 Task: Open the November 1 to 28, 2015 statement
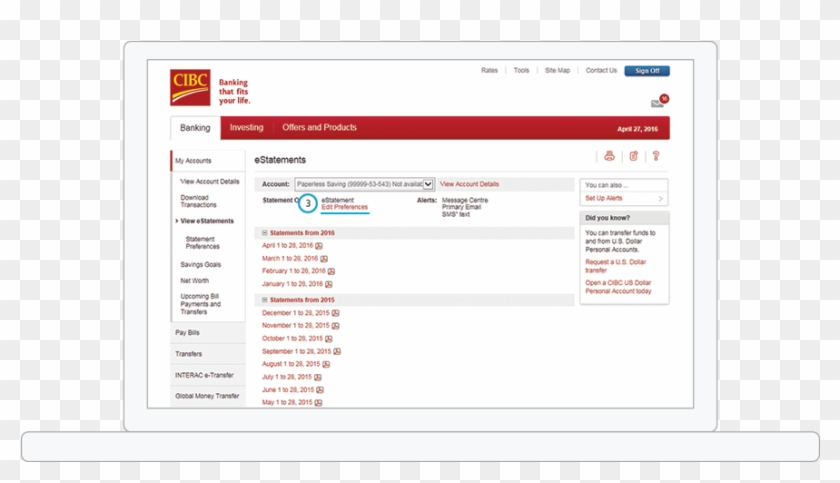point(296,326)
